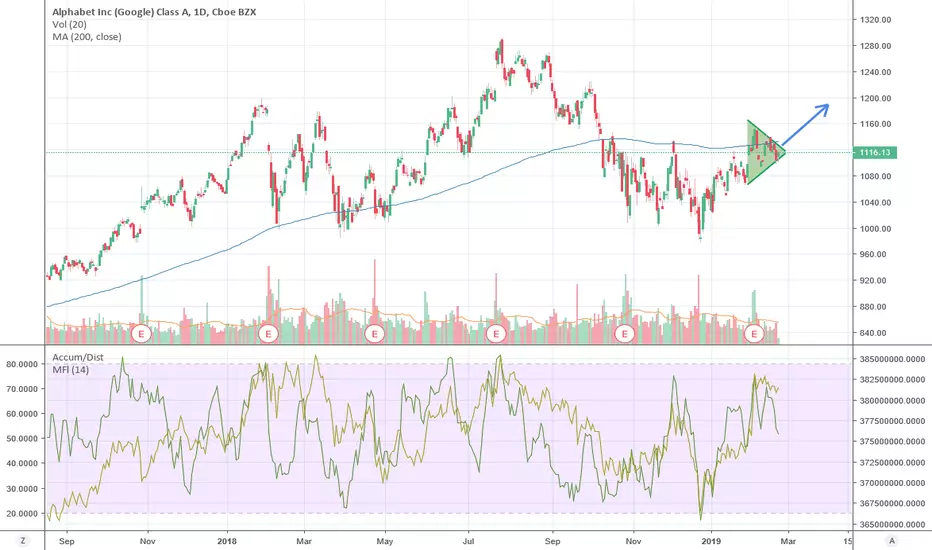Click the 70.0000 MFI scale value
The height and width of the screenshot is (550, 932).
pyautogui.click(x=22, y=389)
